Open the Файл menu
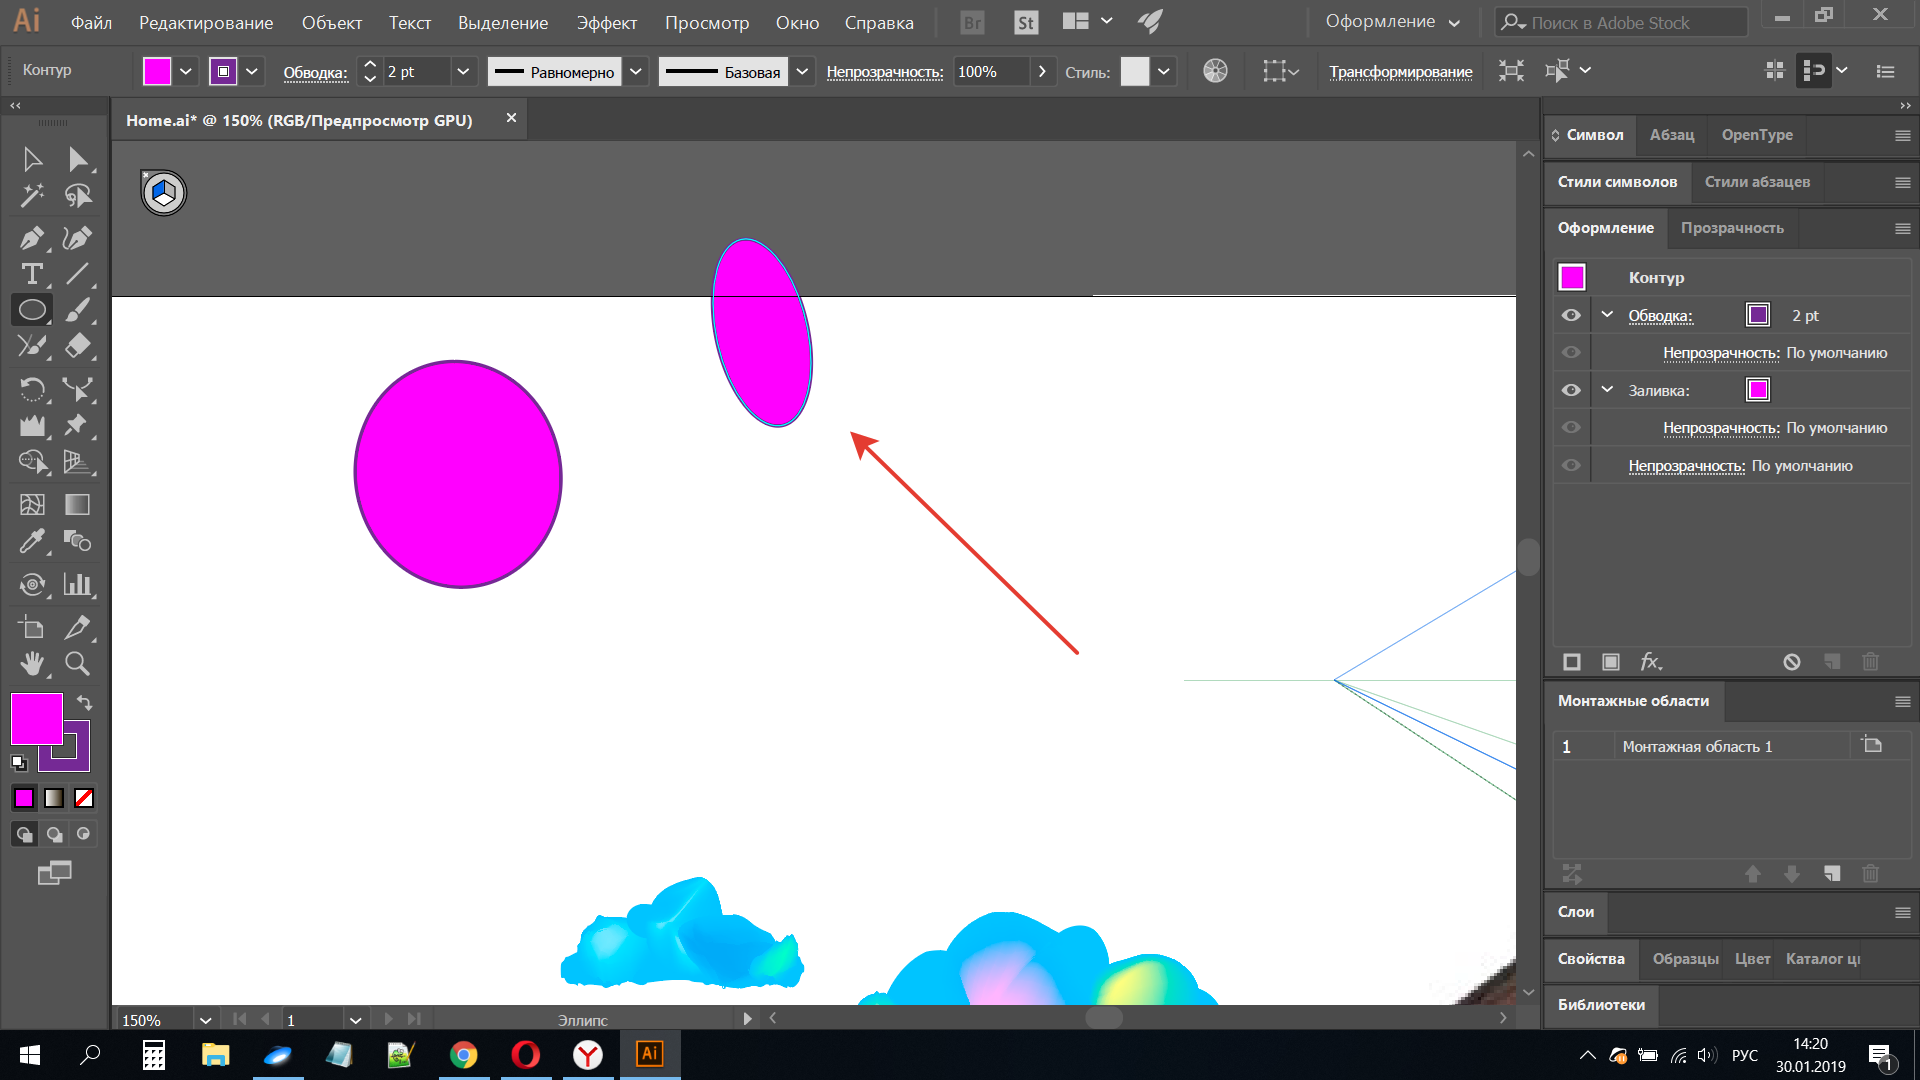1920x1080 pixels. (91, 22)
